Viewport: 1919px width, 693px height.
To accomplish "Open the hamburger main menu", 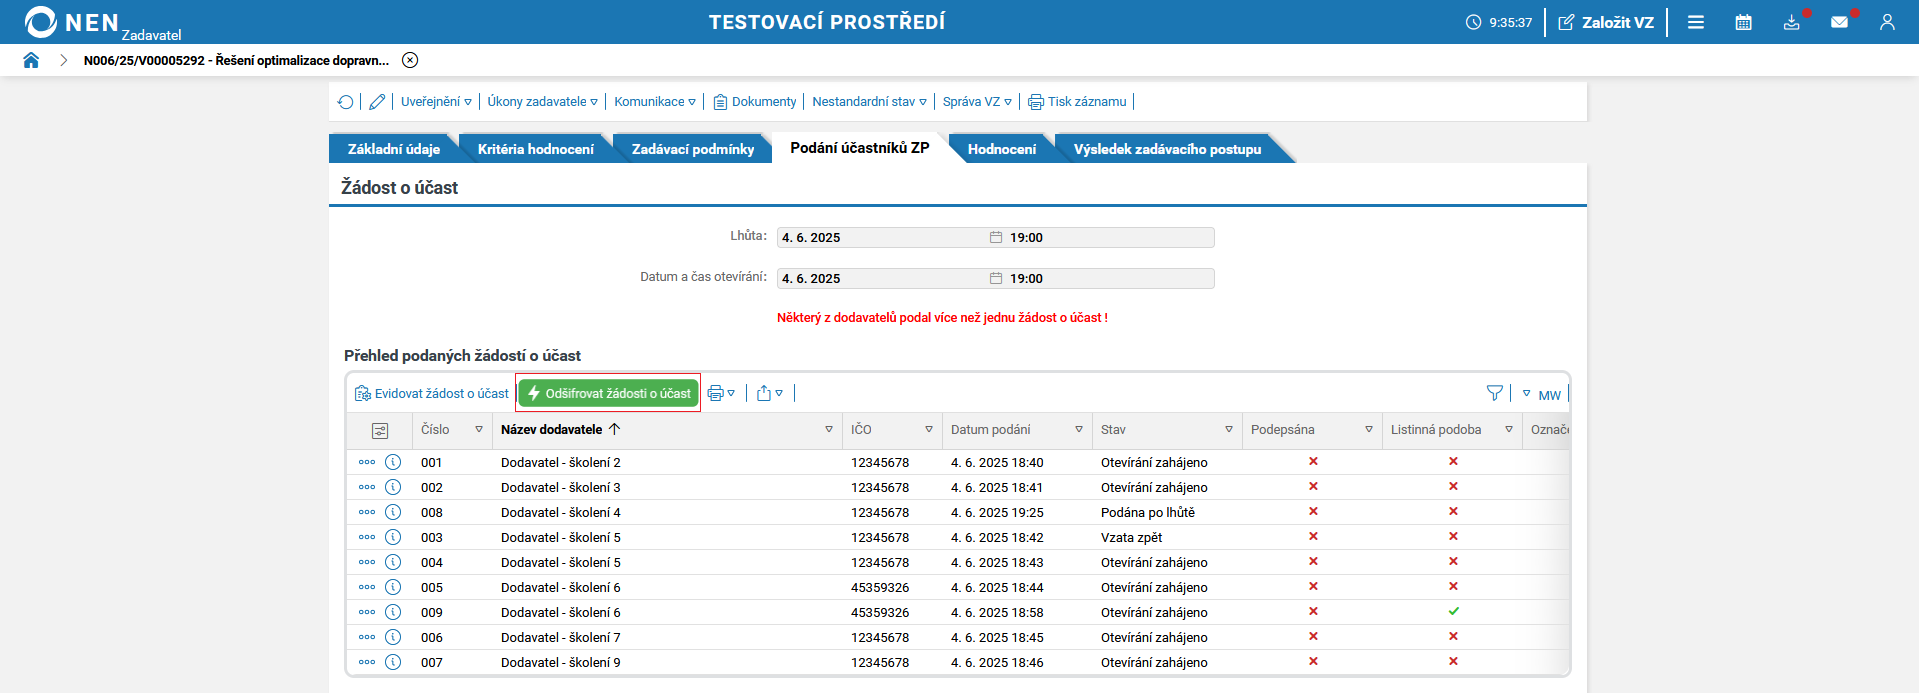I will [x=1696, y=22].
